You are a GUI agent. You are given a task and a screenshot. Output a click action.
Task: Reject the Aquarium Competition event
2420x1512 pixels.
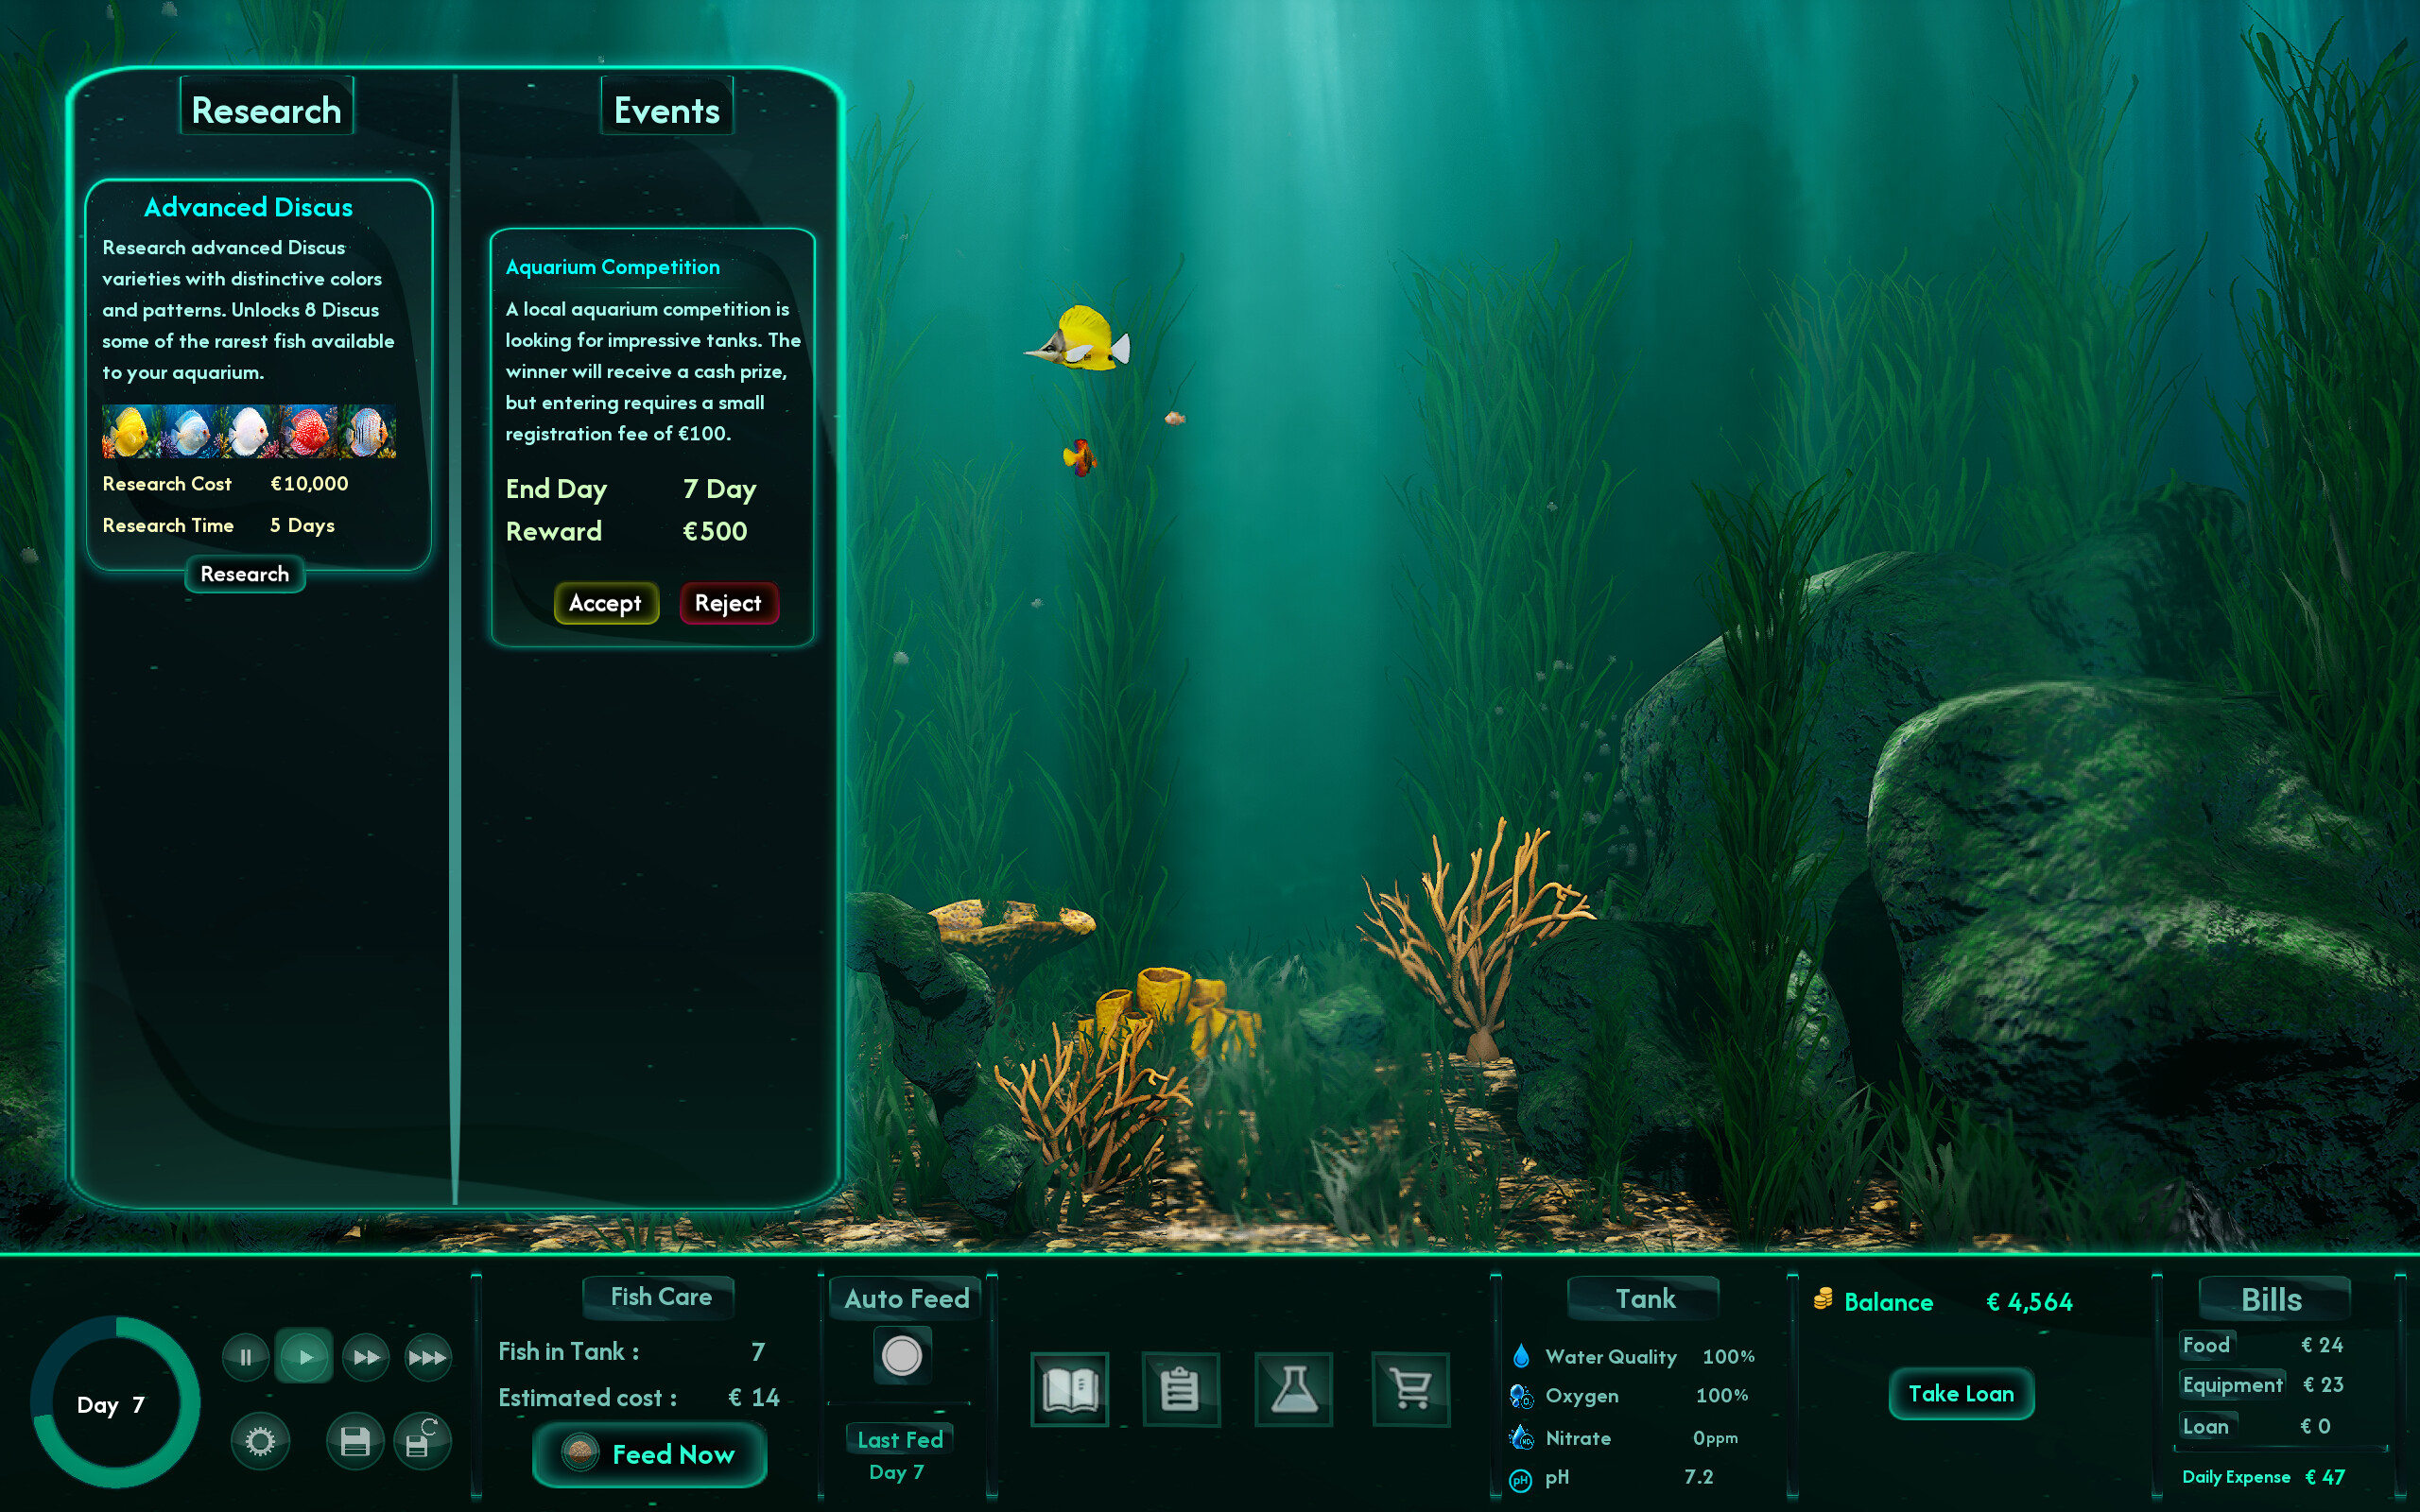click(x=729, y=603)
